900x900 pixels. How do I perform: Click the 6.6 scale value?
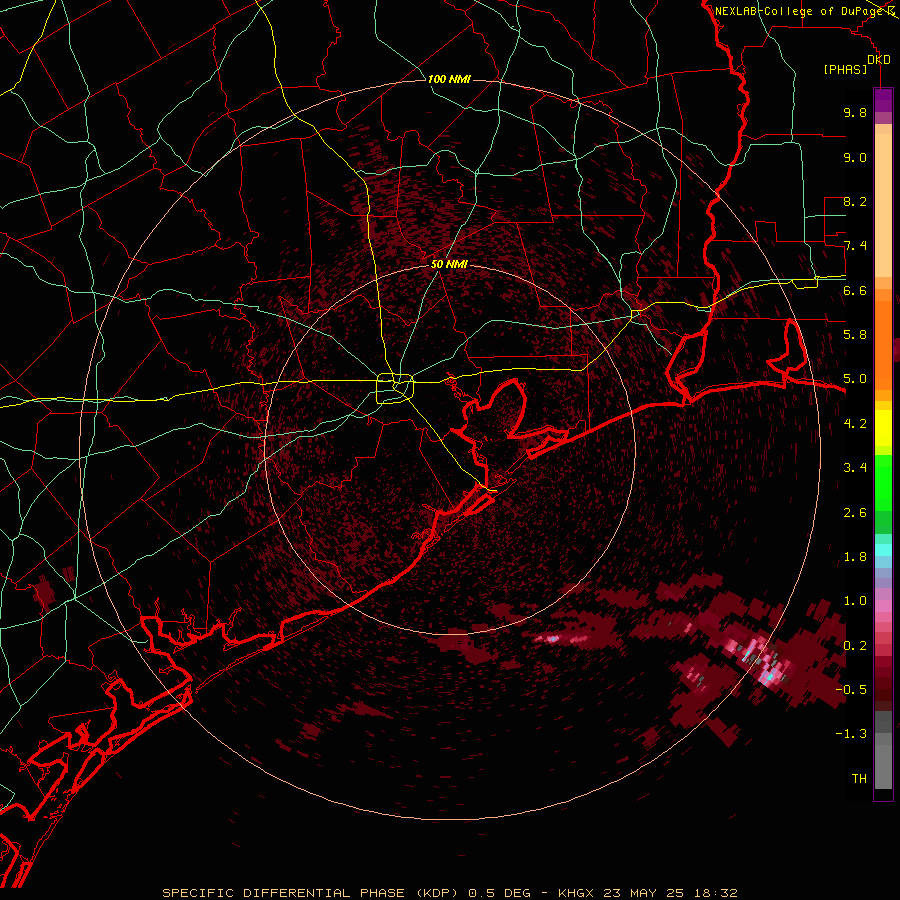point(855,290)
